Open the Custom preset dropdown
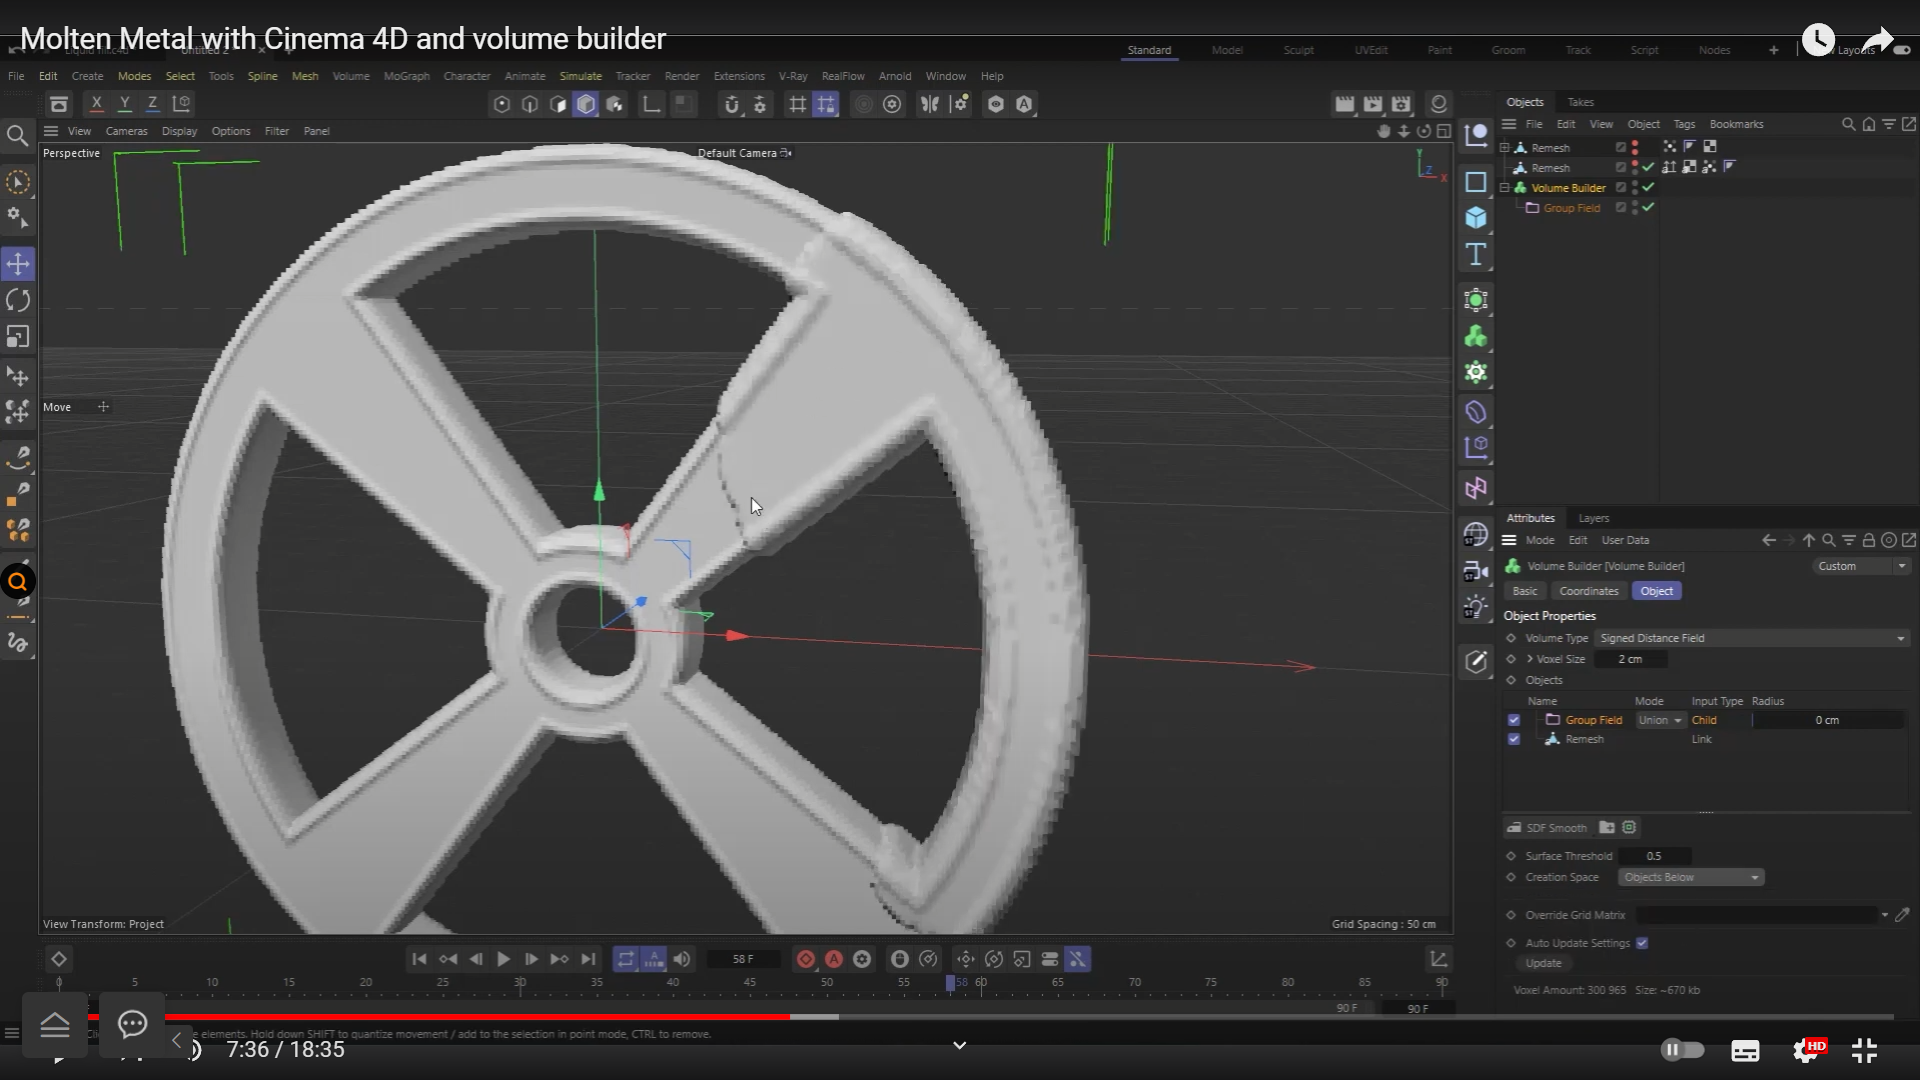1920x1080 pixels. coord(1861,566)
